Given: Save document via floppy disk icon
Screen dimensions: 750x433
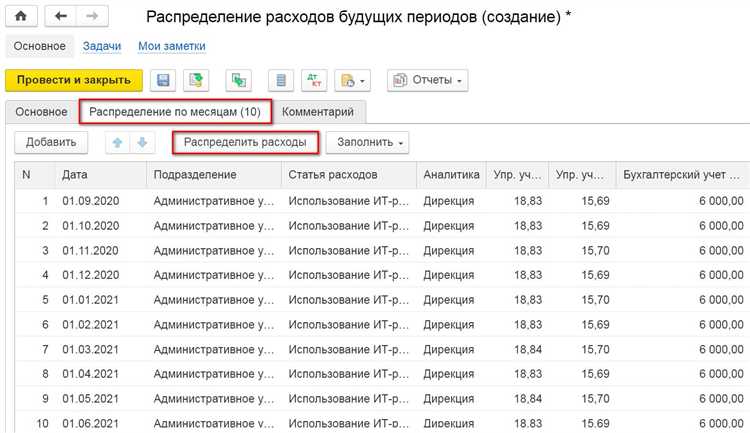Looking at the screenshot, I should (162, 80).
